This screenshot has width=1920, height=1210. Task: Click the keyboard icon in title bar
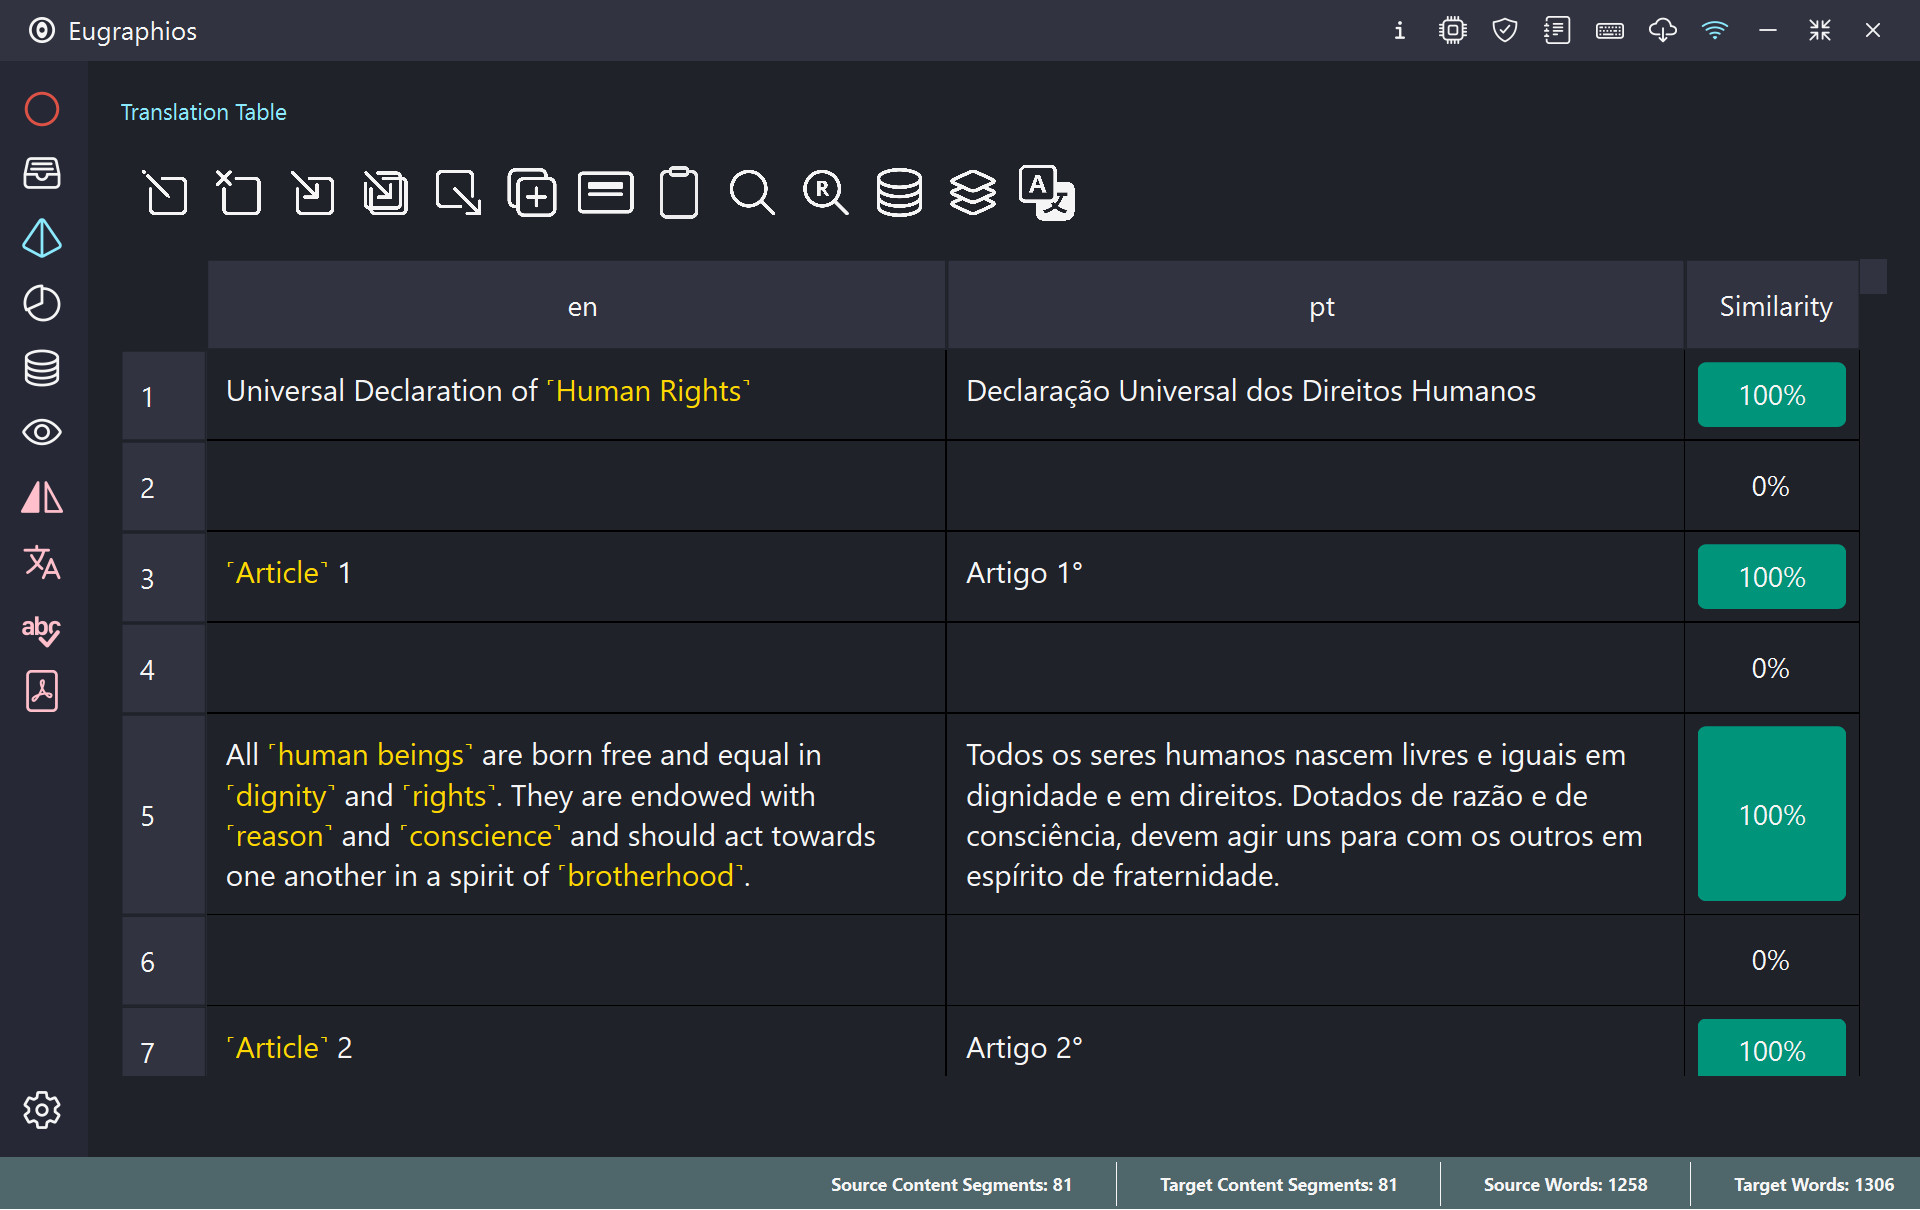tap(1609, 30)
